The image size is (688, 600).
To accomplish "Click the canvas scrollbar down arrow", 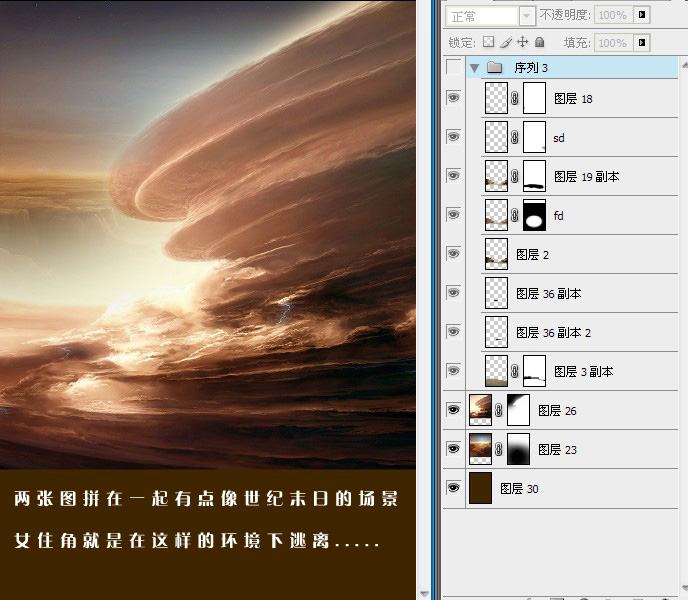I will pos(424,593).
